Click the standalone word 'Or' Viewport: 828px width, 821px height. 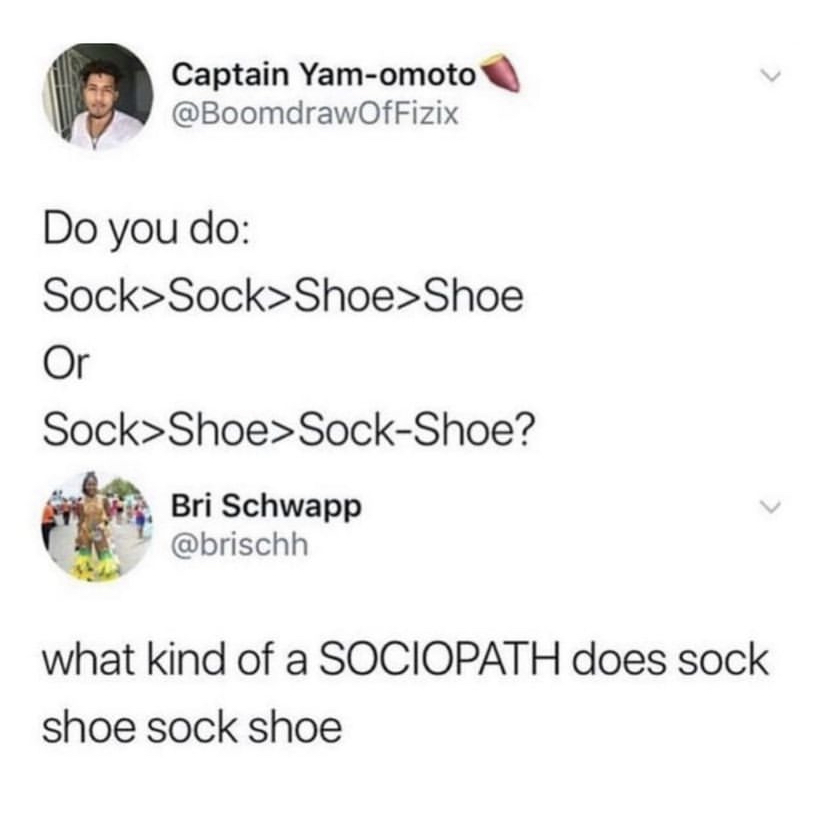click(67, 363)
